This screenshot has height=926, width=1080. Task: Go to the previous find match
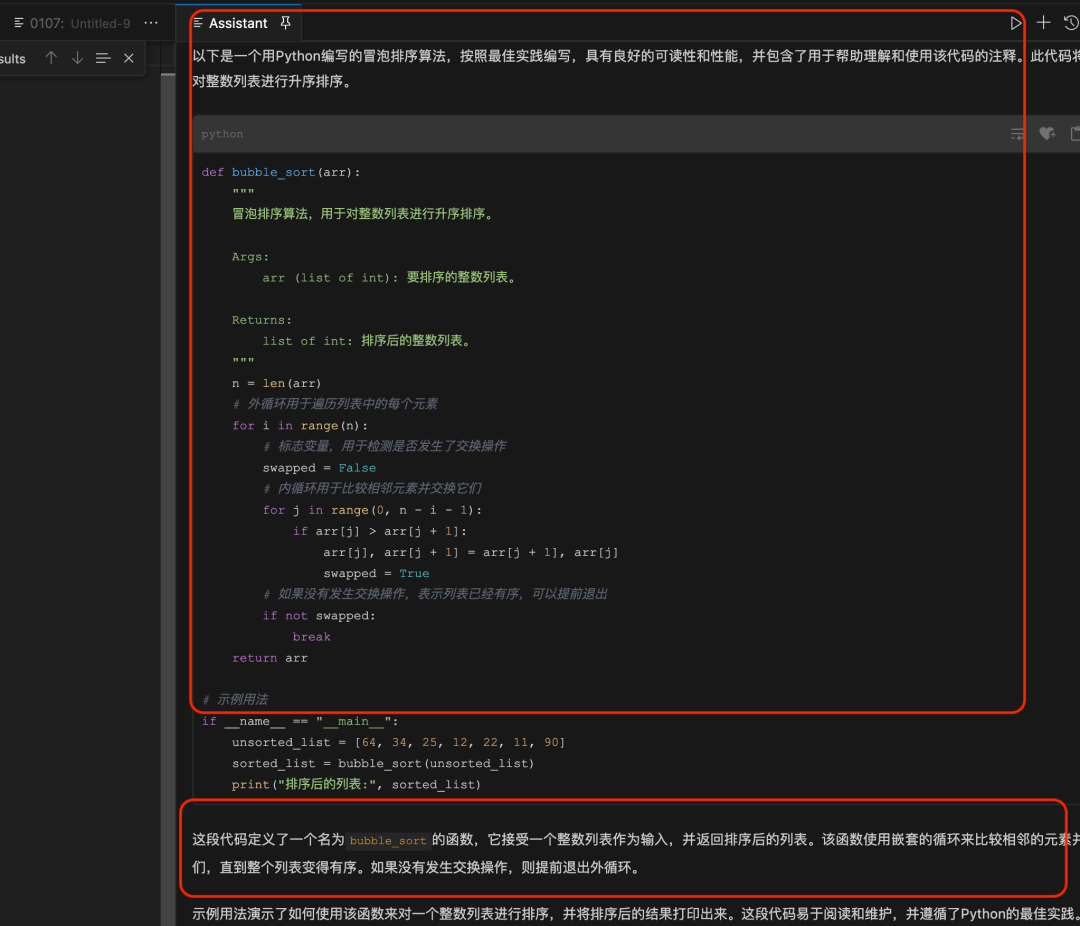[51, 58]
